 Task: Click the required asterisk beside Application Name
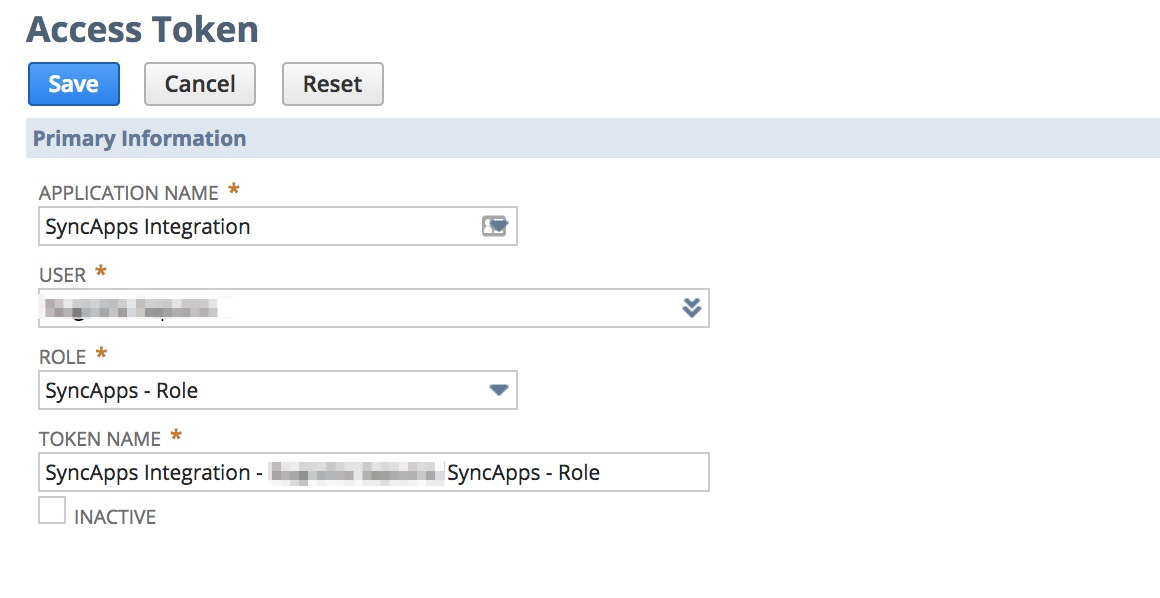[234, 190]
